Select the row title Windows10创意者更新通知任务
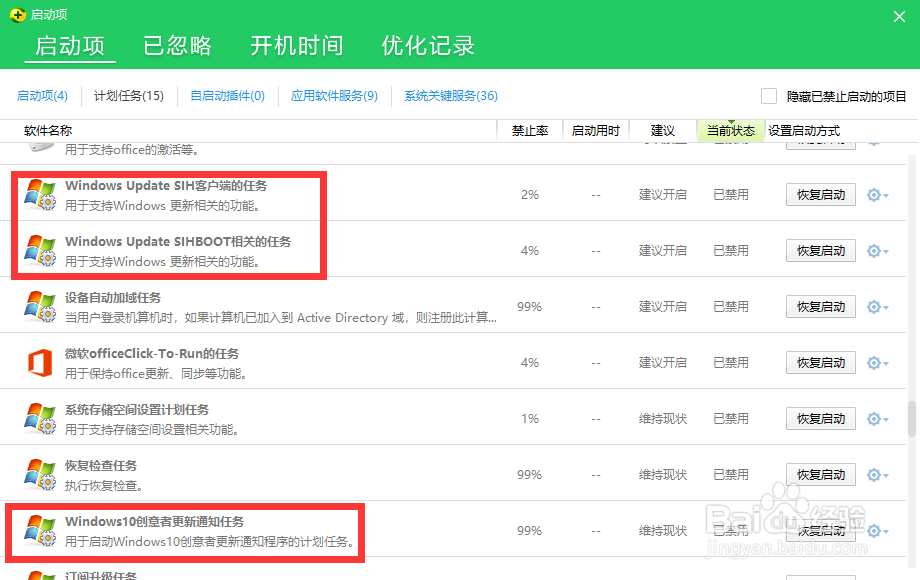The width and height of the screenshot is (920, 580). pyautogui.click(x=154, y=521)
